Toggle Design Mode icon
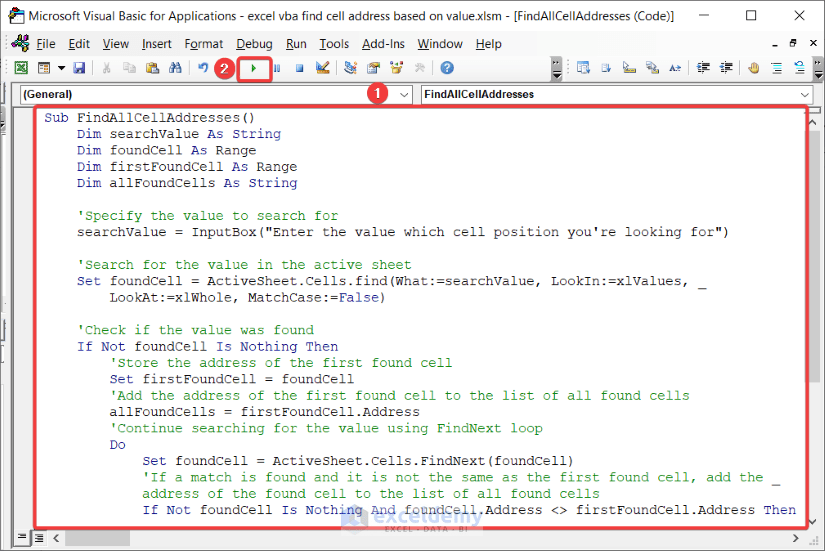The image size is (825, 551). 323,68
